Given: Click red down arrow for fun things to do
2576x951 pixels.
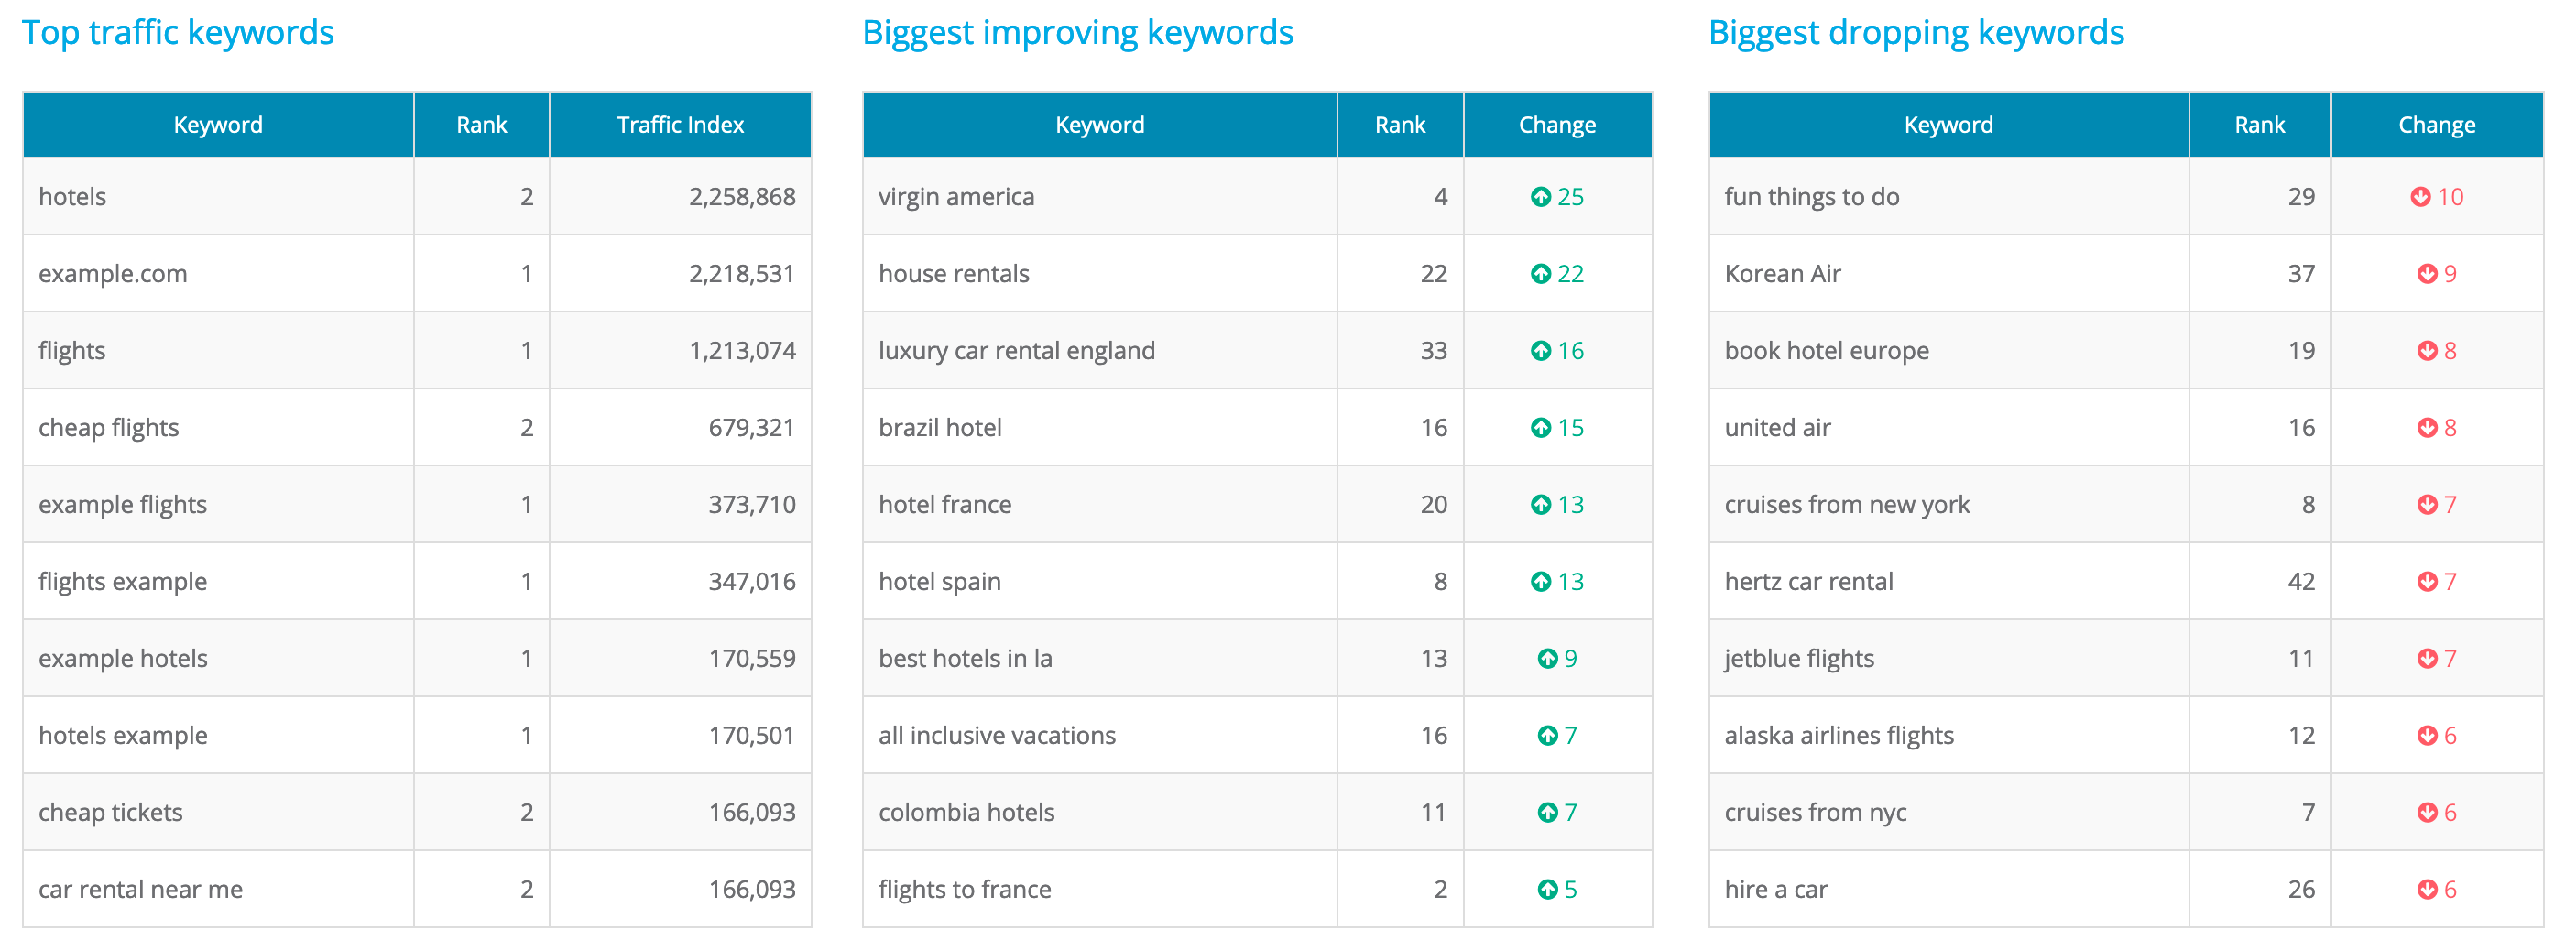Looking at the screenshot, I should coord(2420,197).
